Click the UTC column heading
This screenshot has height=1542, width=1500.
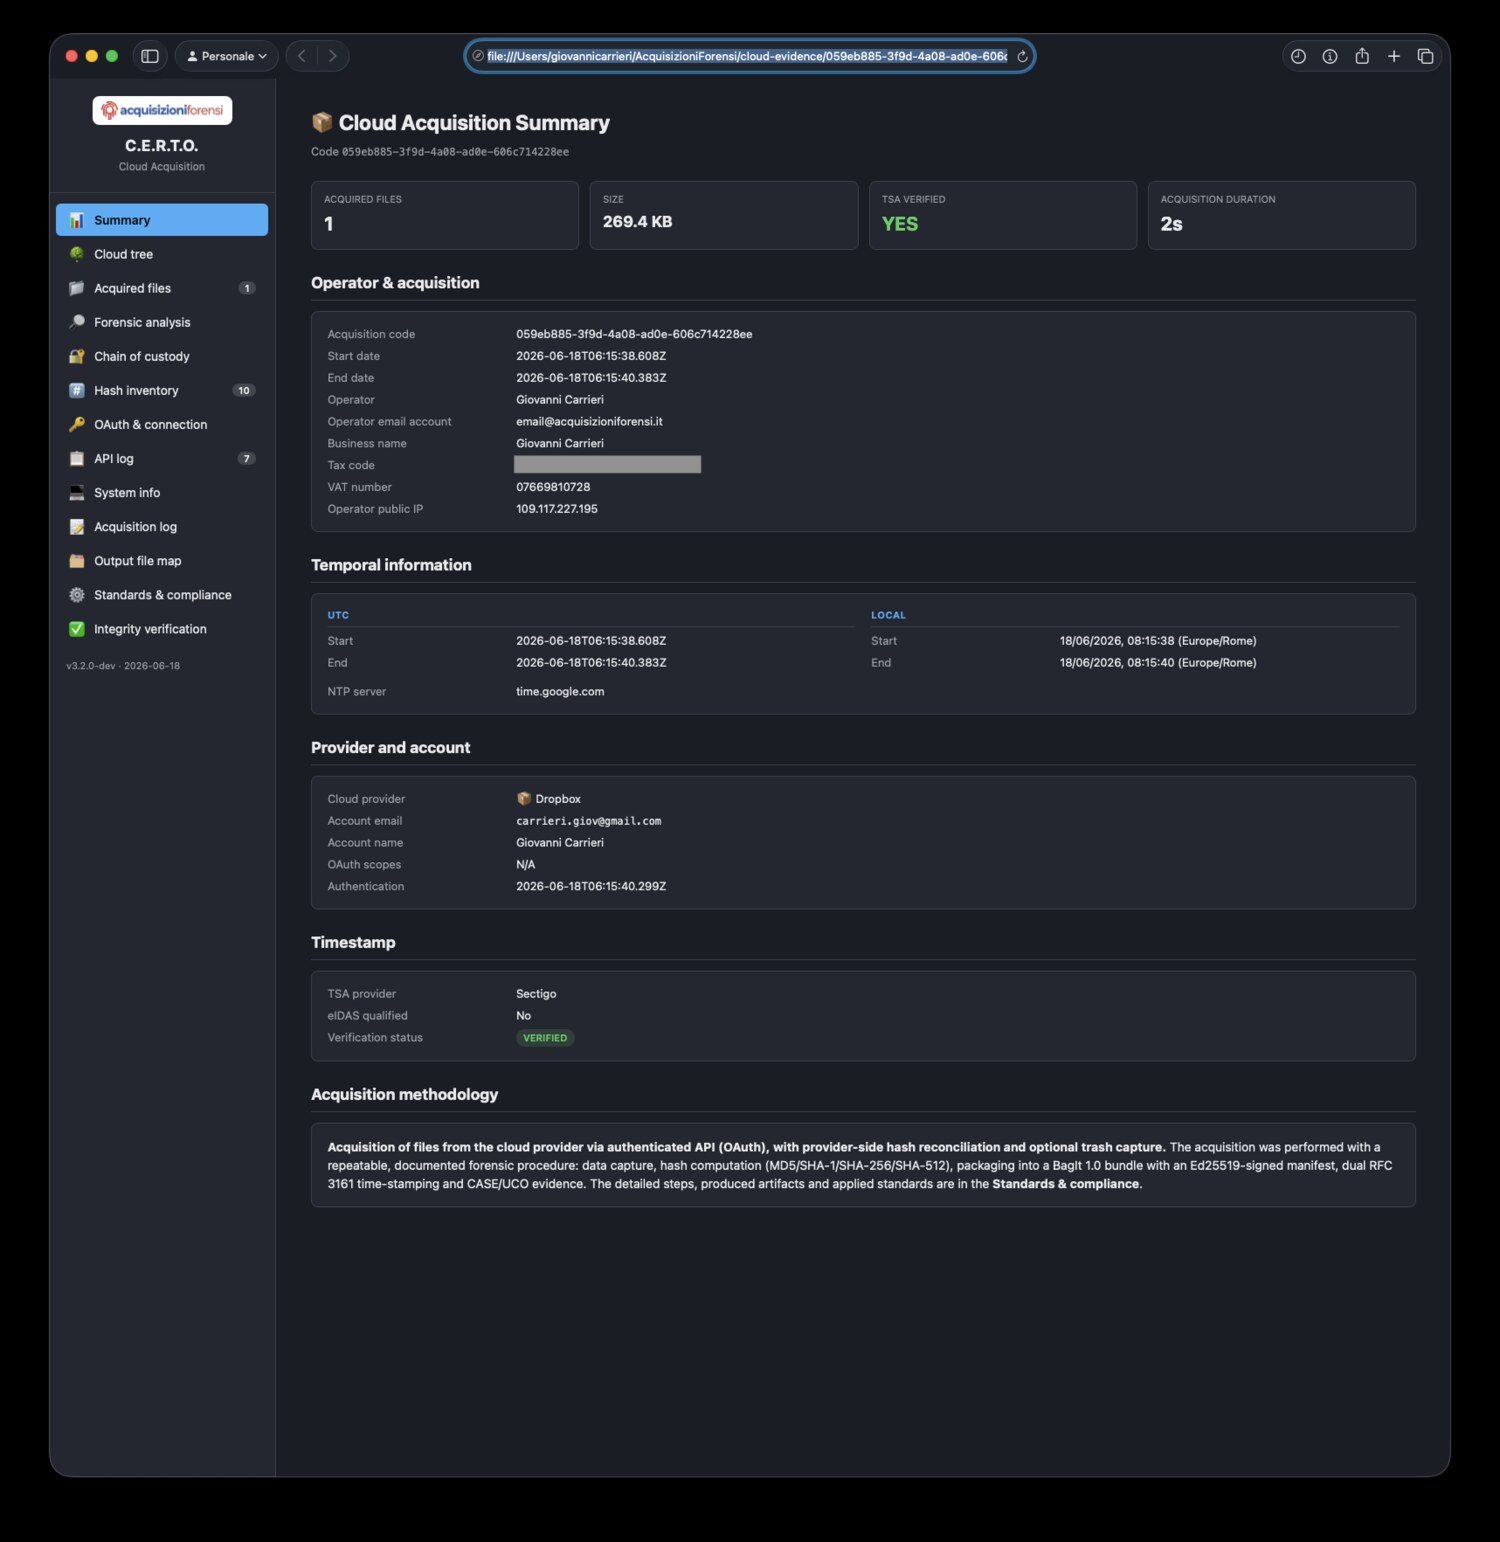tap(338, 615)
